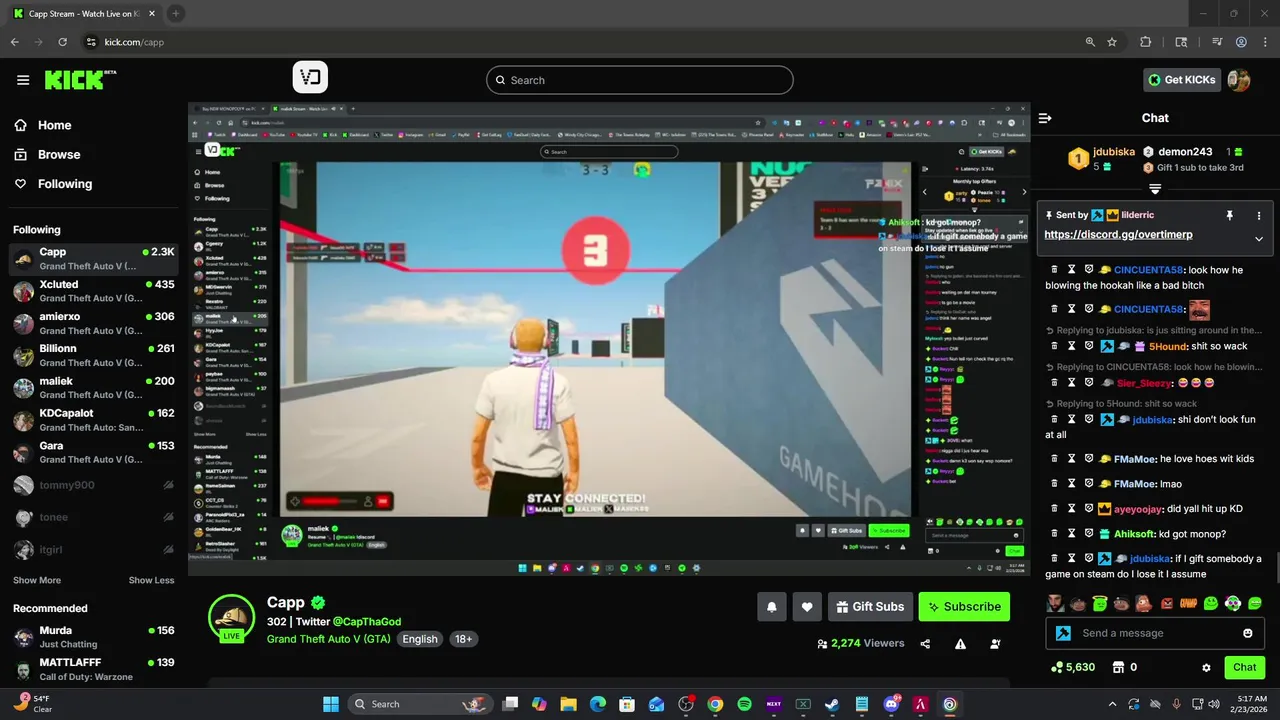
Task: Collapse the chat panel
Action: [x=1045, y=118]
